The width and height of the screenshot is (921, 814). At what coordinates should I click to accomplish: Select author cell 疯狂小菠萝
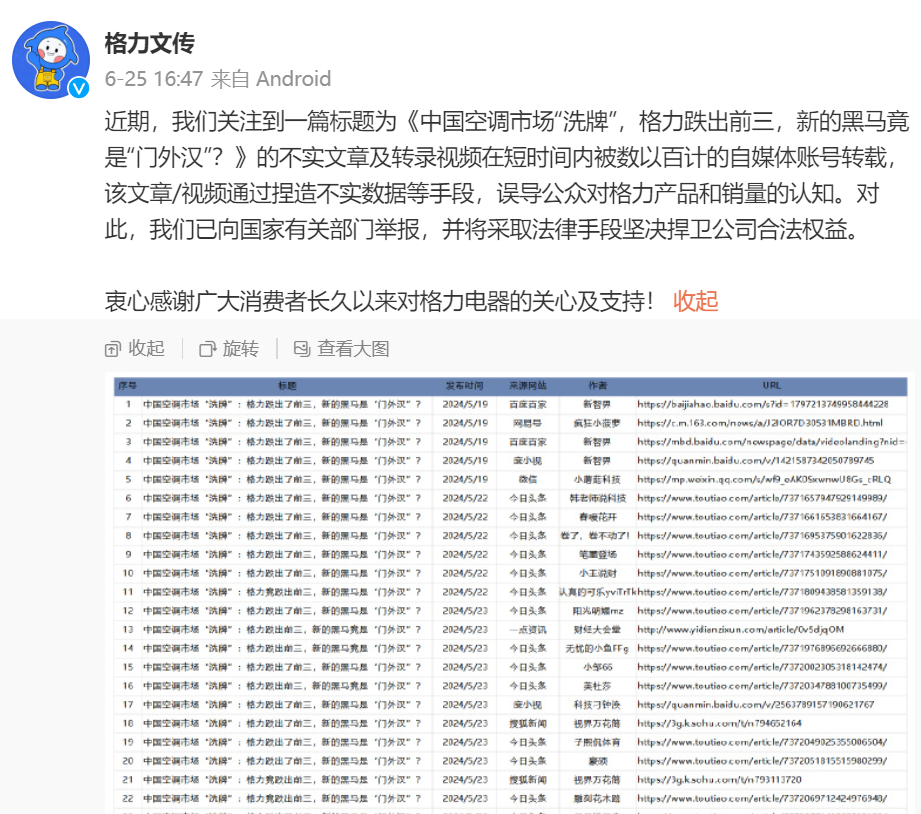coord(597,423)
